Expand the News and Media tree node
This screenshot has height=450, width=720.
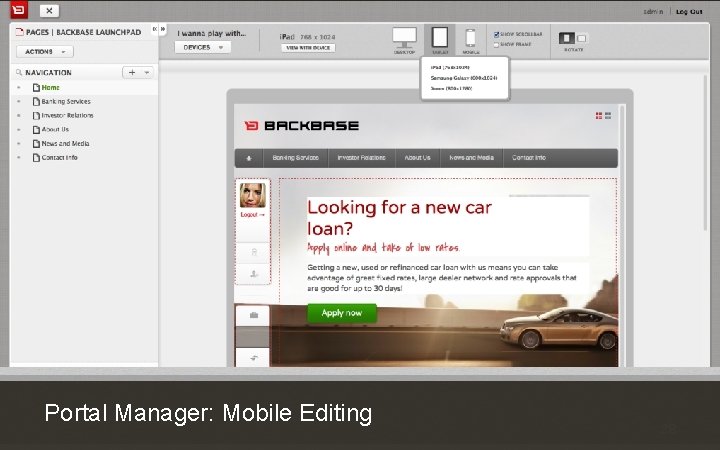(19, 143)
